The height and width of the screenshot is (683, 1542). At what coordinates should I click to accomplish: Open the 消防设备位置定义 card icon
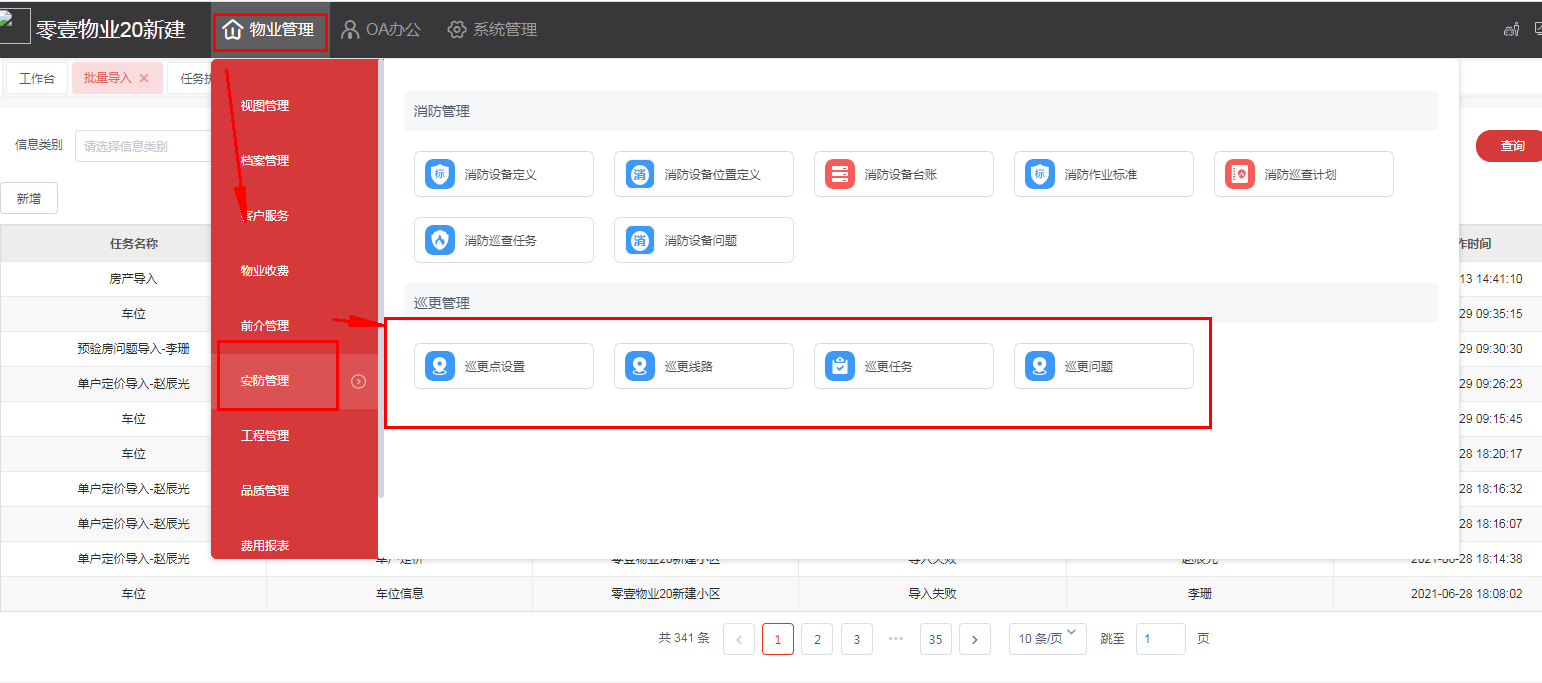point(640,174)
